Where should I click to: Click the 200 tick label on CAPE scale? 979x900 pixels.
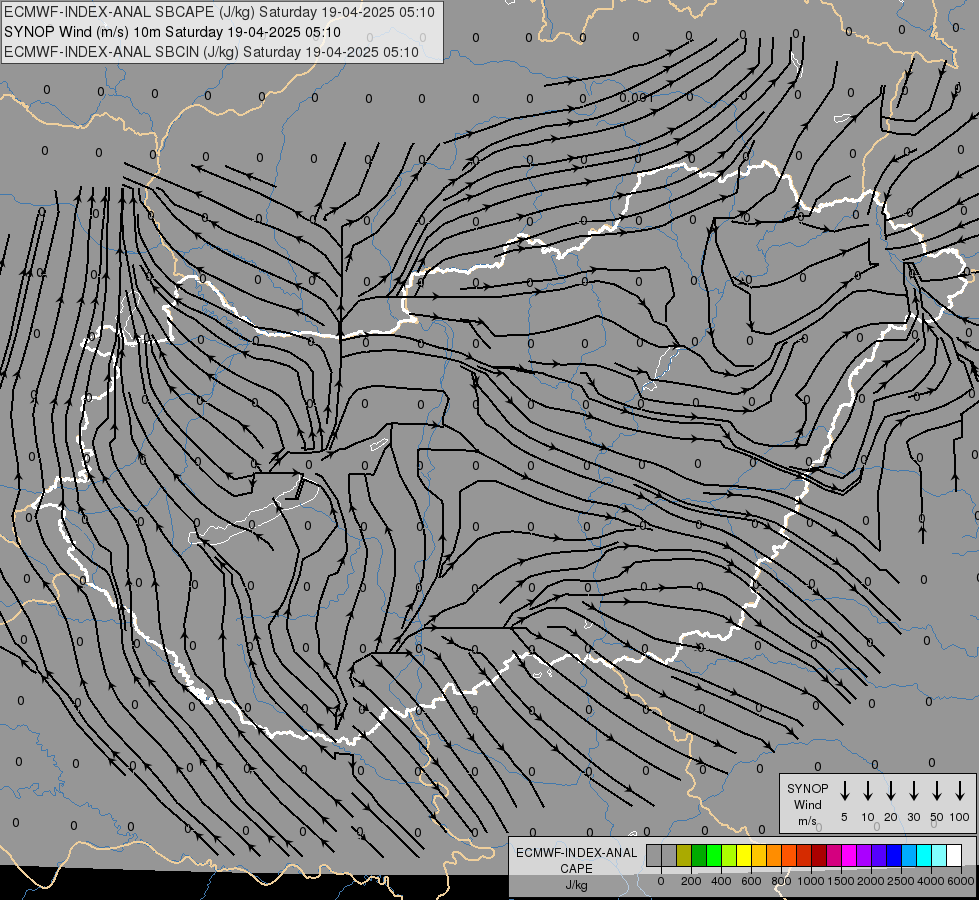coord(691,881)
